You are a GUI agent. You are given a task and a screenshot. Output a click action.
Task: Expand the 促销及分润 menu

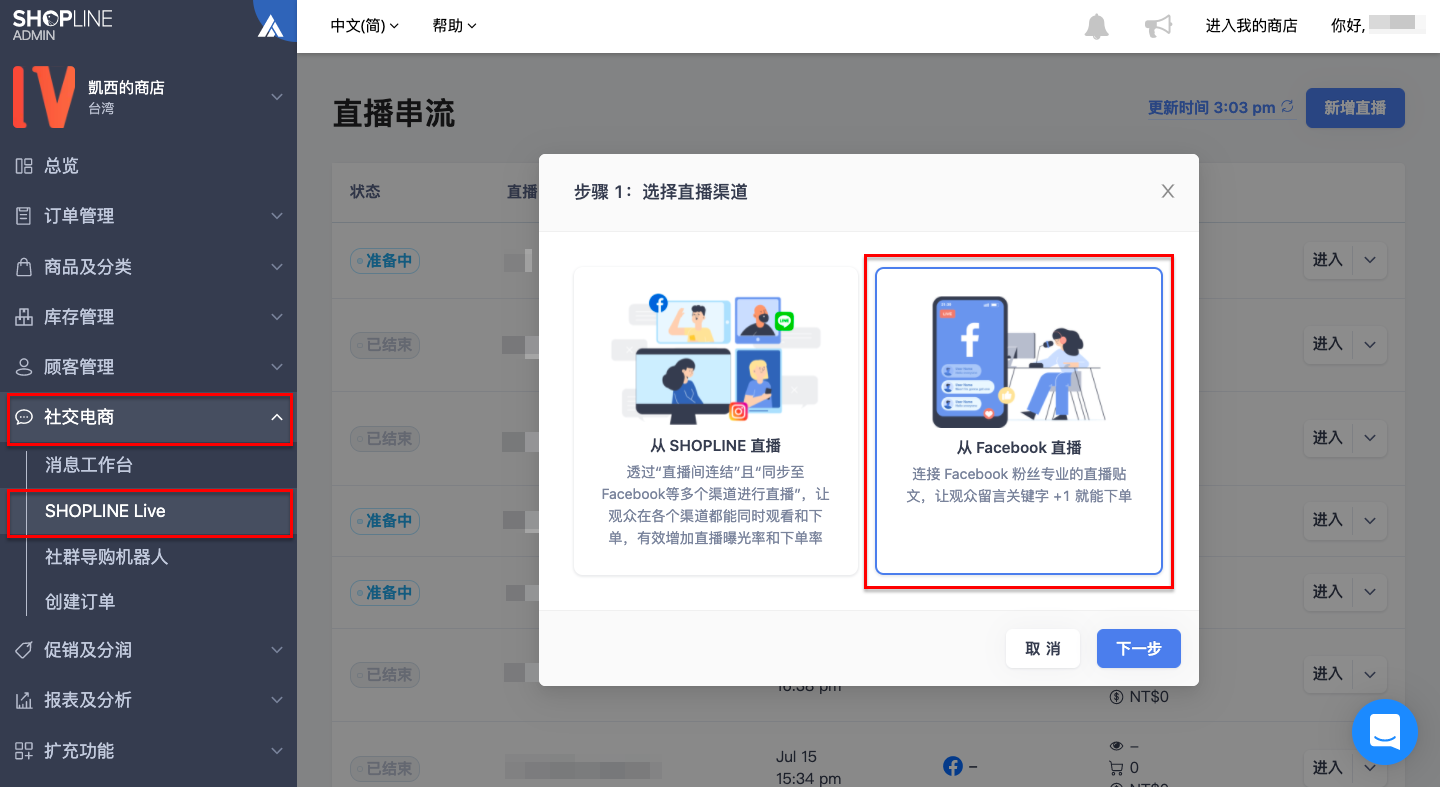pos(277,650)
